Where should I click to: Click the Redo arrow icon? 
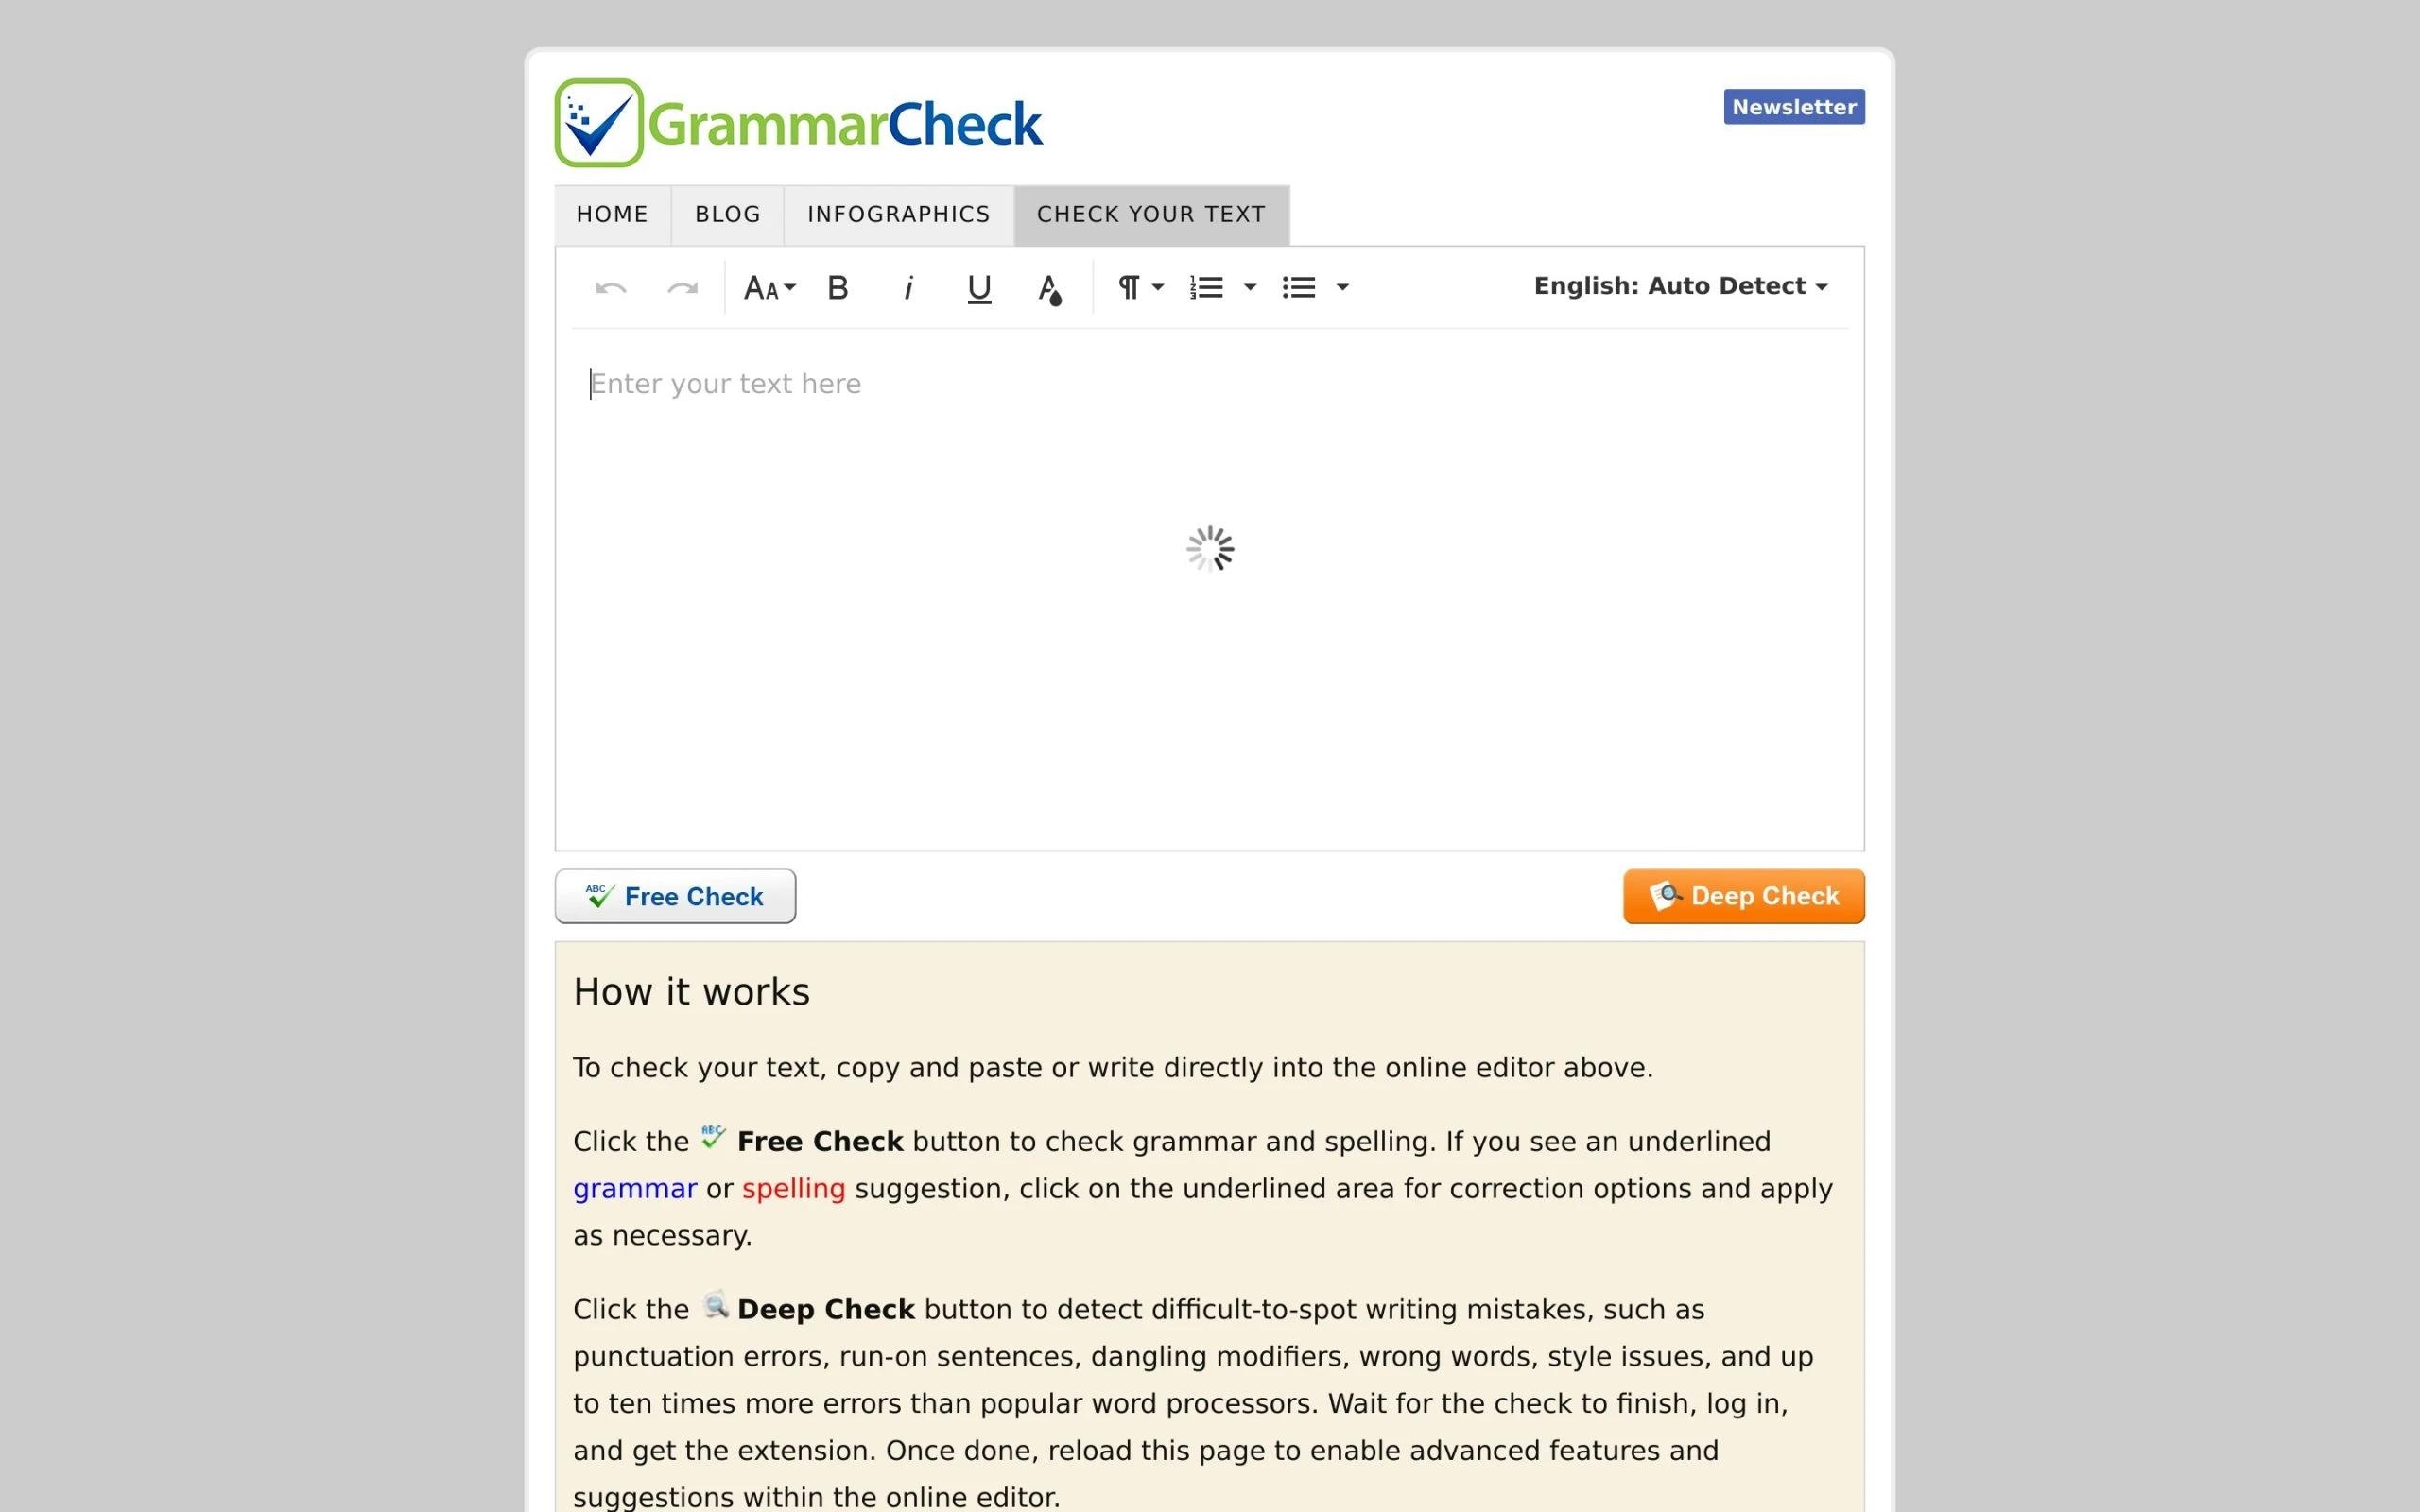pos(682,287)
